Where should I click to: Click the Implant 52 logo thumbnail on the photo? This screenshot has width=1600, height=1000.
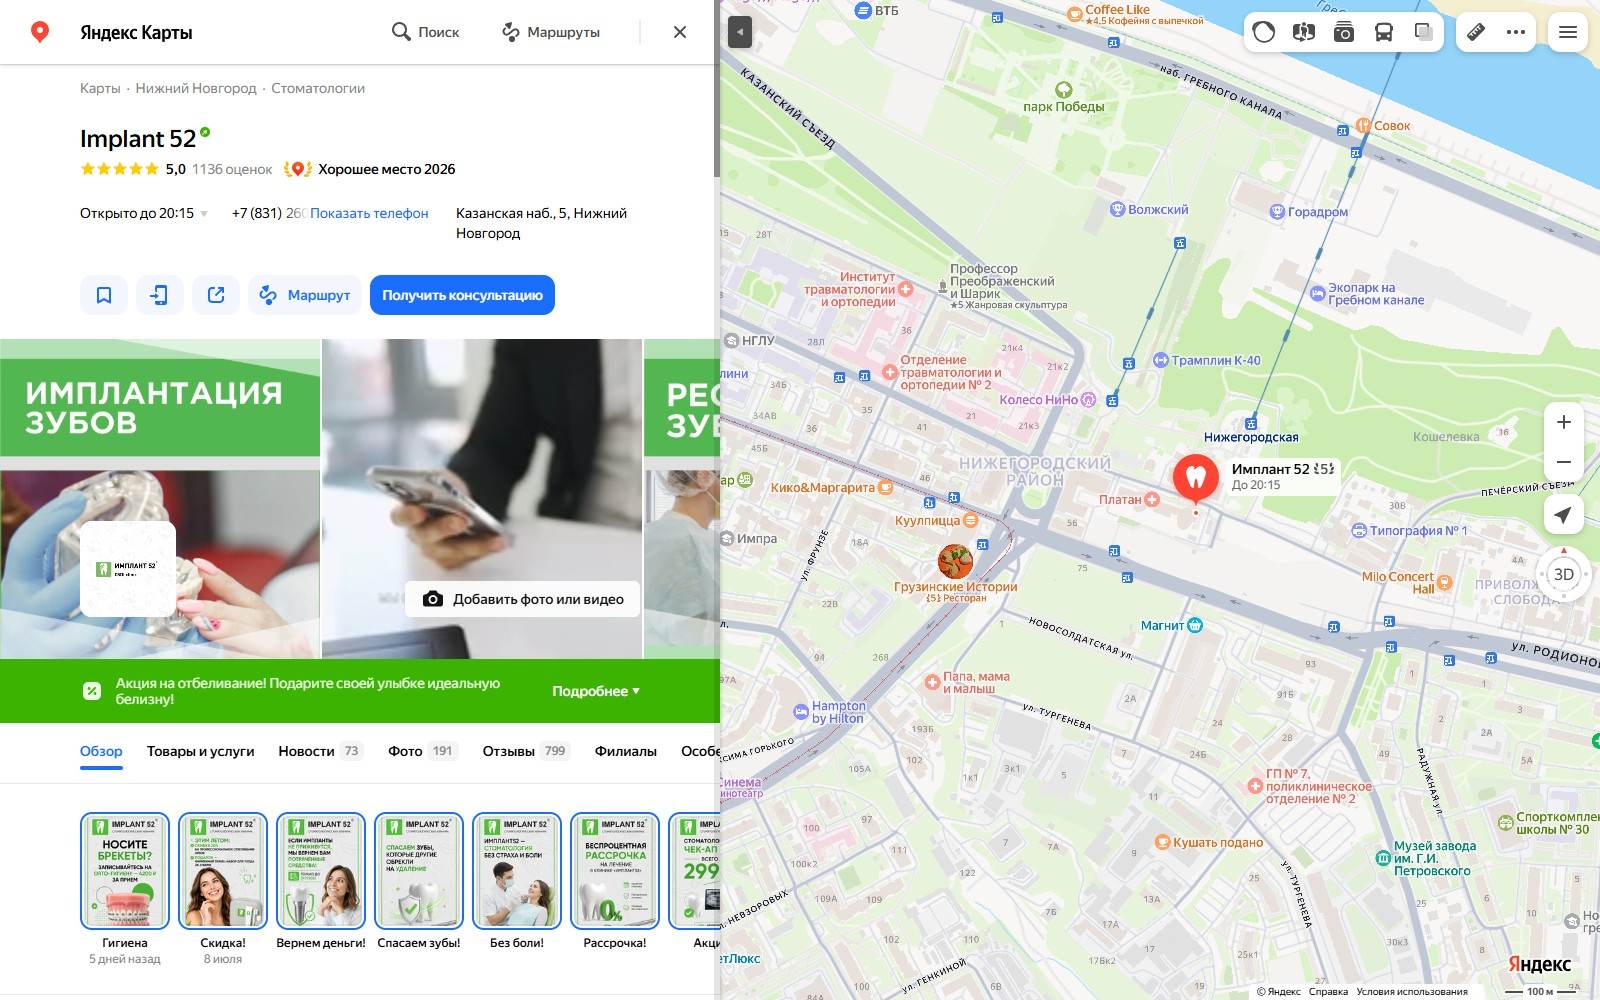pyautogui.click(x=128, y=569)
